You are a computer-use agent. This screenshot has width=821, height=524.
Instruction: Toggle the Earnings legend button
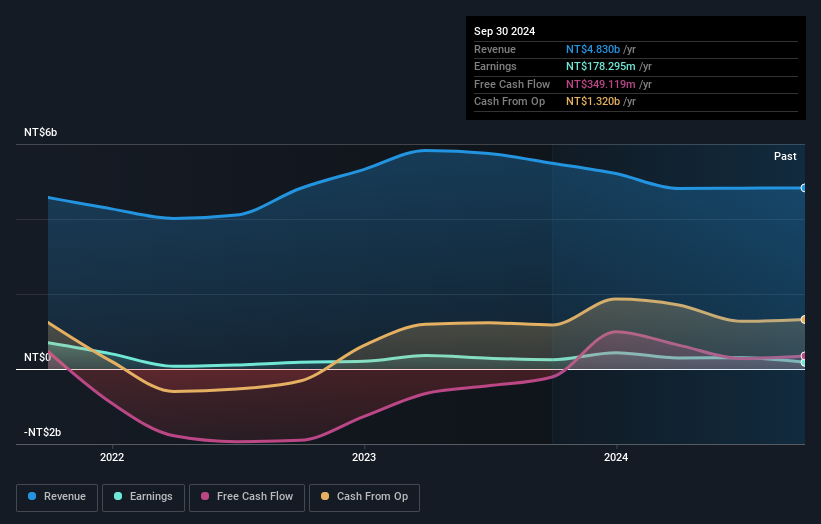(x=143, y=497)
